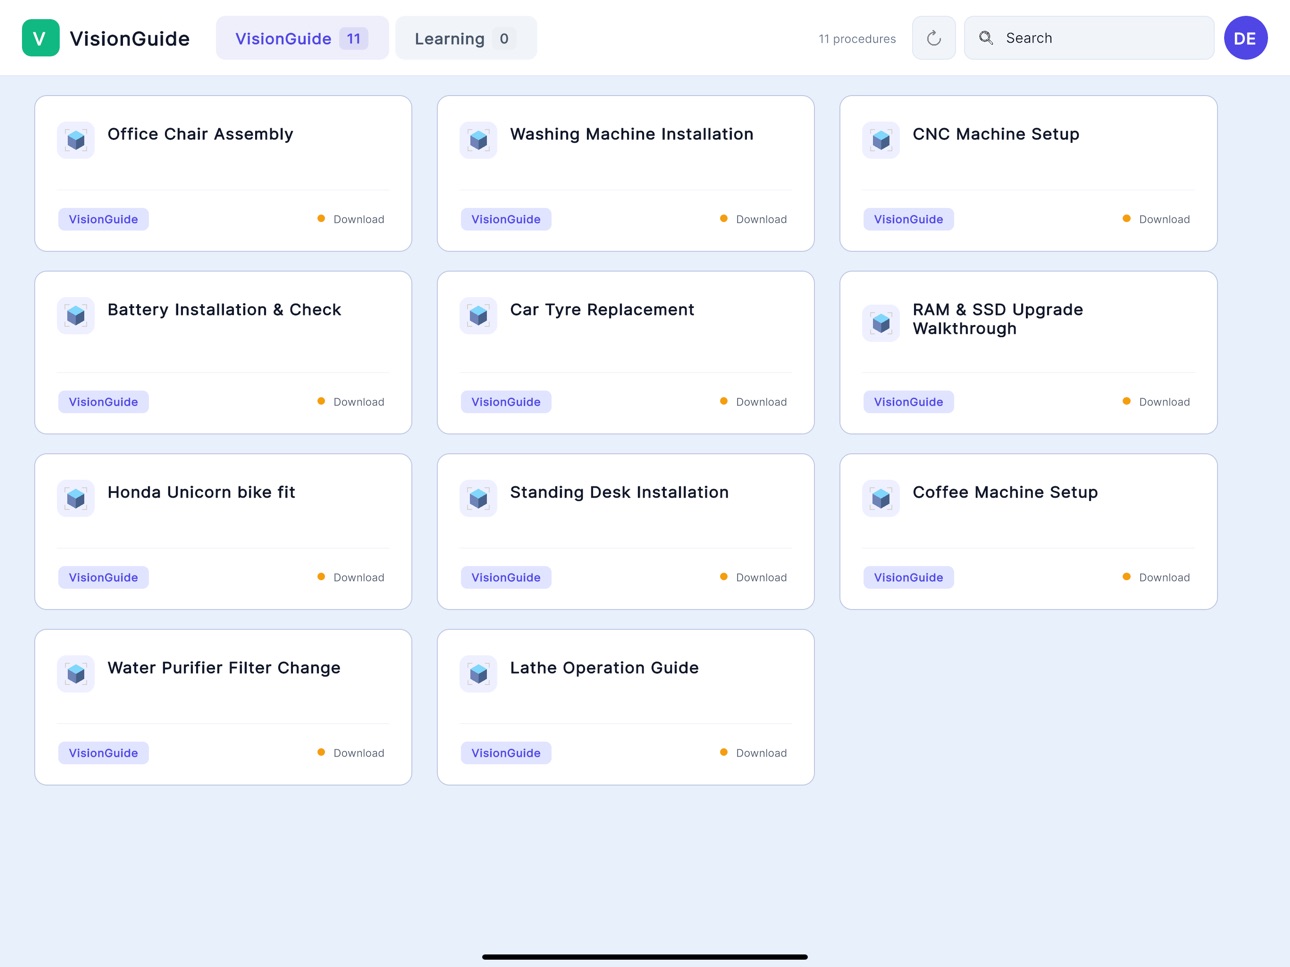Click the cube icon on RAM & SSD Upgrade
Screen dimensions: 1290x967
881,323
